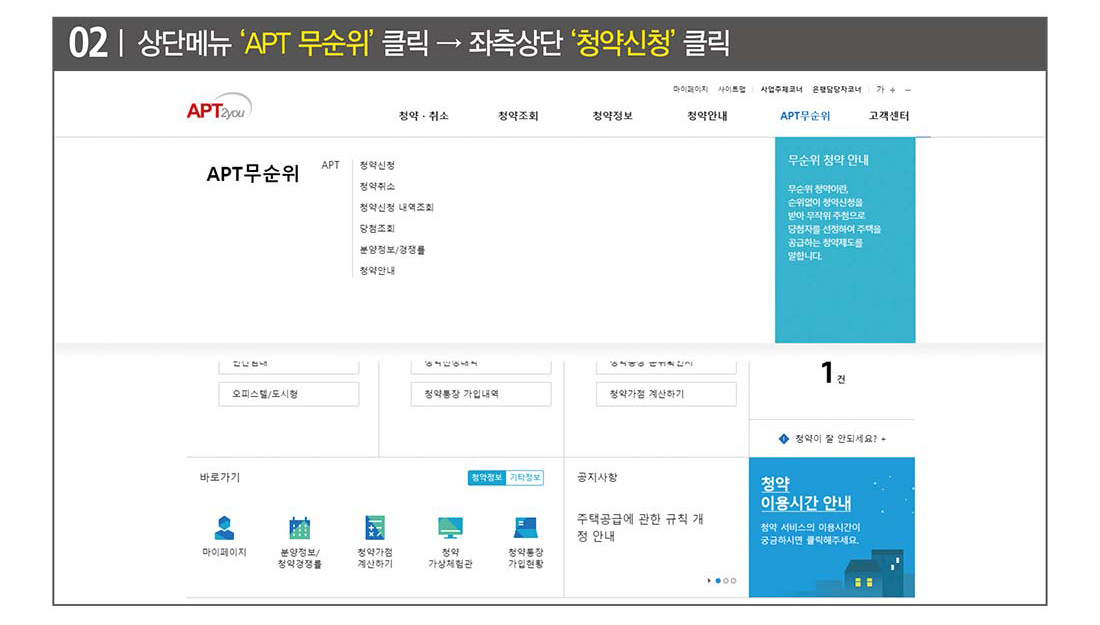Switch to the 청약정보 shortcut tab
This screenshot has height=625, width=1100.
[487, 478]
